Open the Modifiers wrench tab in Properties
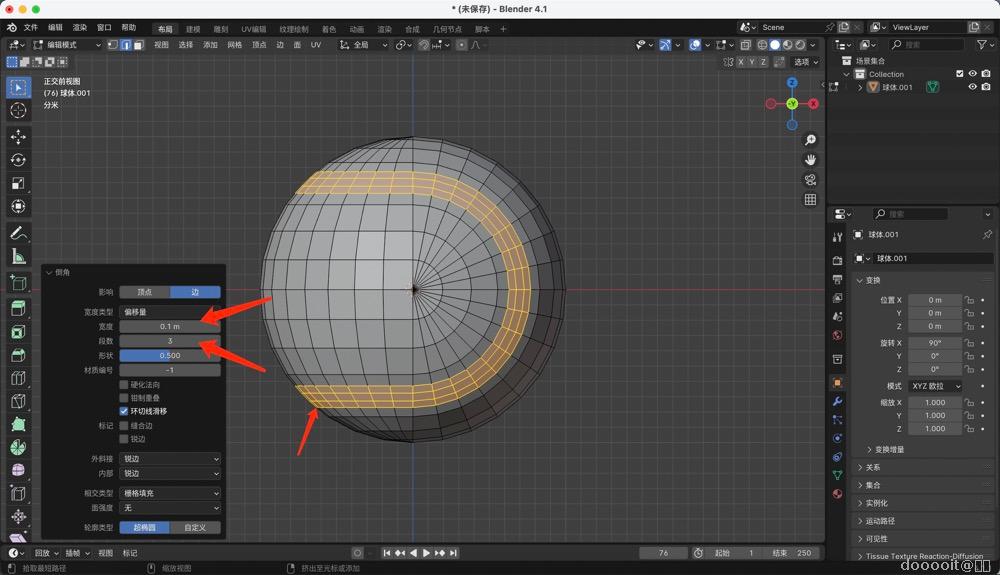Image resolution: width=1000 pixels, height=575 pixels. 837,401
